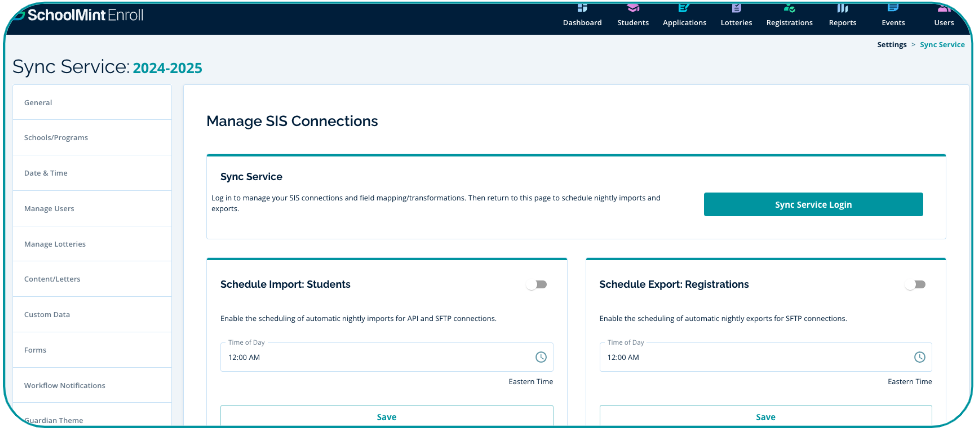Enable the Schedule Export: Registrations toggle
Viewport: 978px width, 434px height.
pyautogui.click(x=916, y=285)
